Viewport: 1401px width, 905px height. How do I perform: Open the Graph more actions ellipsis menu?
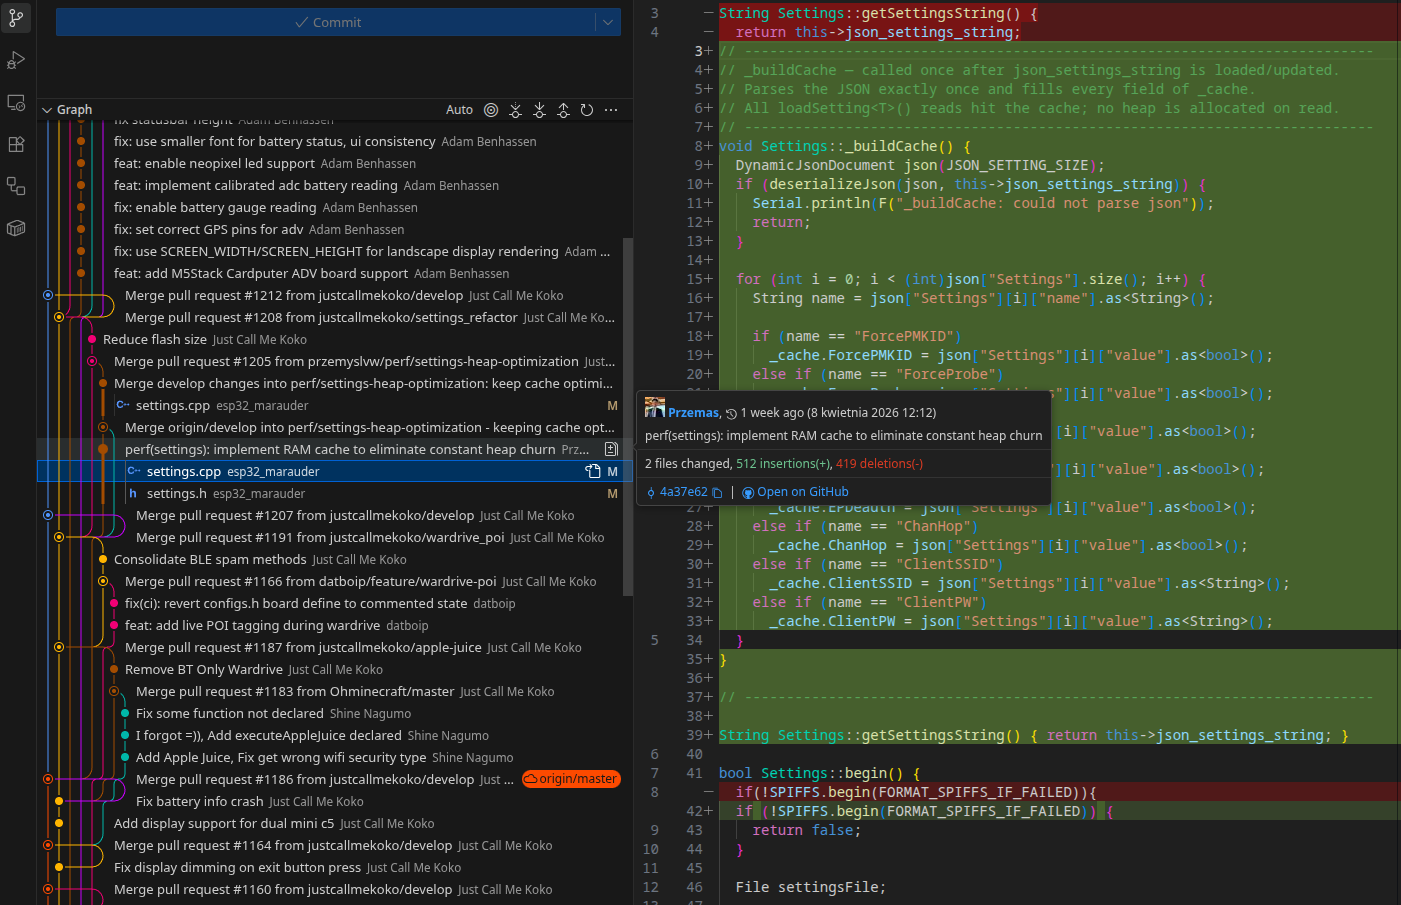[x=611, y=110]
